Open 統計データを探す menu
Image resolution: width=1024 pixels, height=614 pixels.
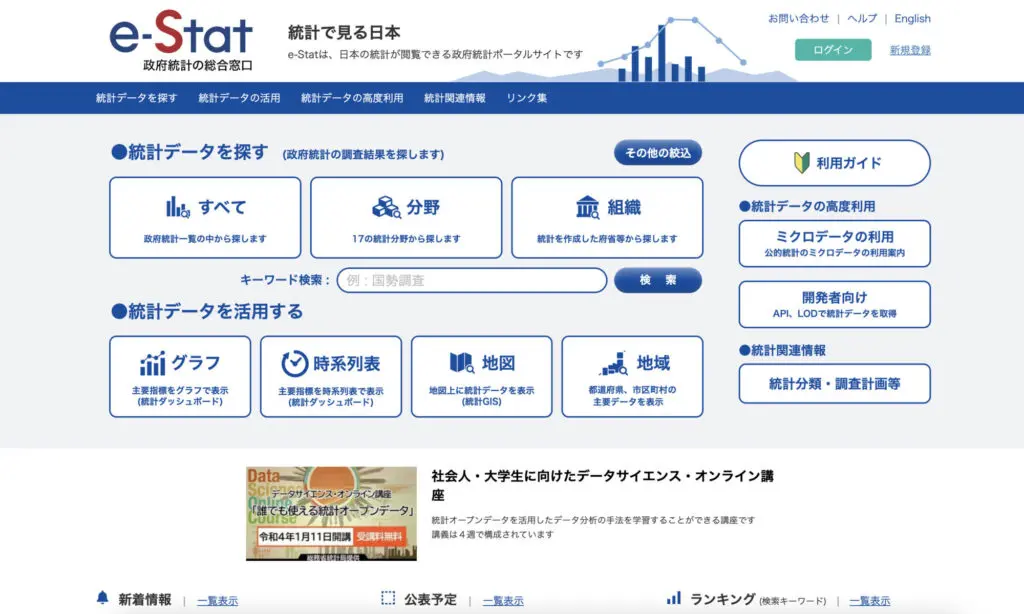click(x=137, y=98)
